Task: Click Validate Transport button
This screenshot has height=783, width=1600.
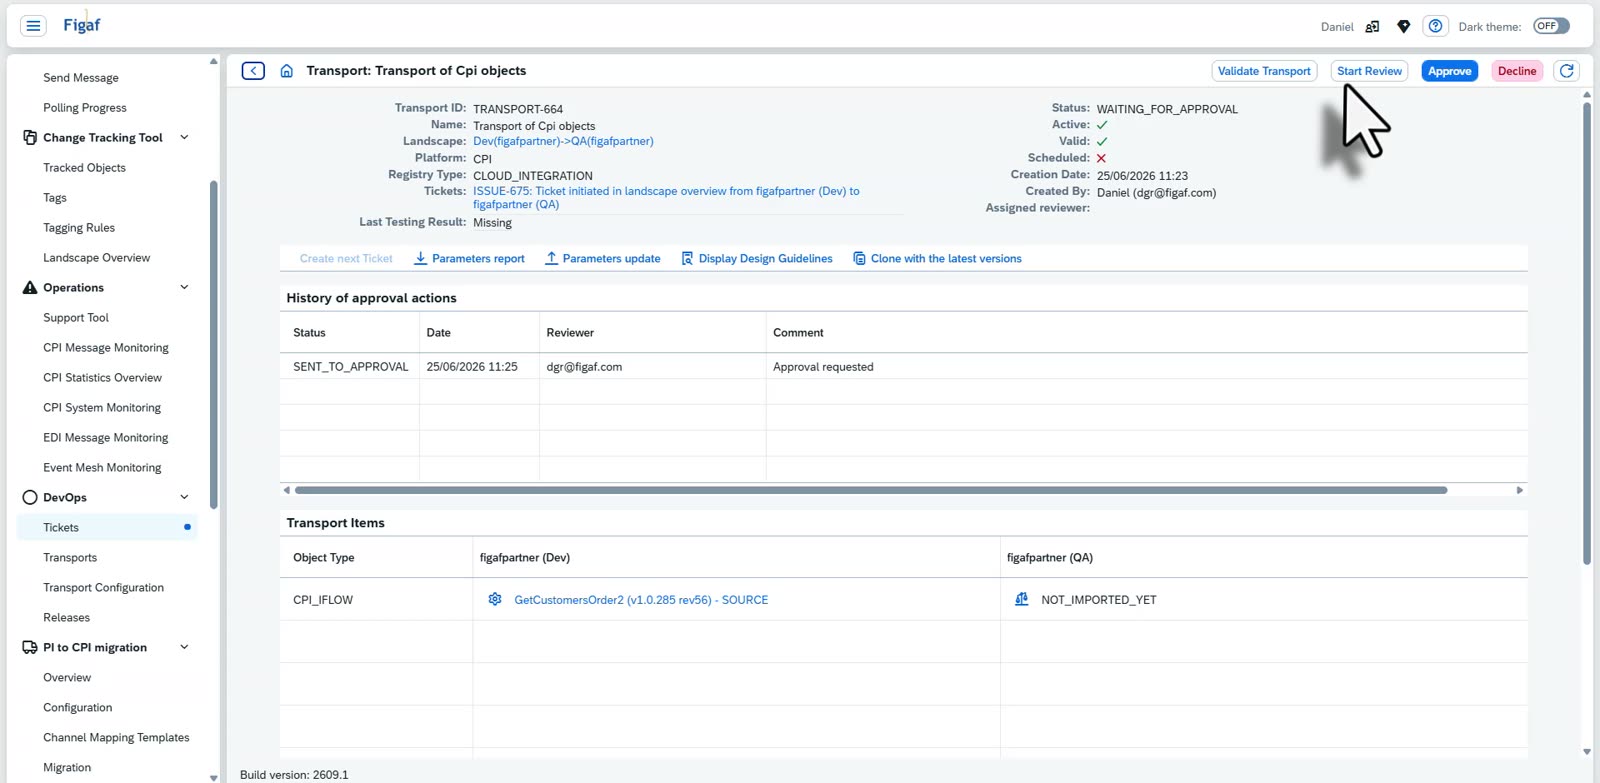Action: click(1264, 71)
